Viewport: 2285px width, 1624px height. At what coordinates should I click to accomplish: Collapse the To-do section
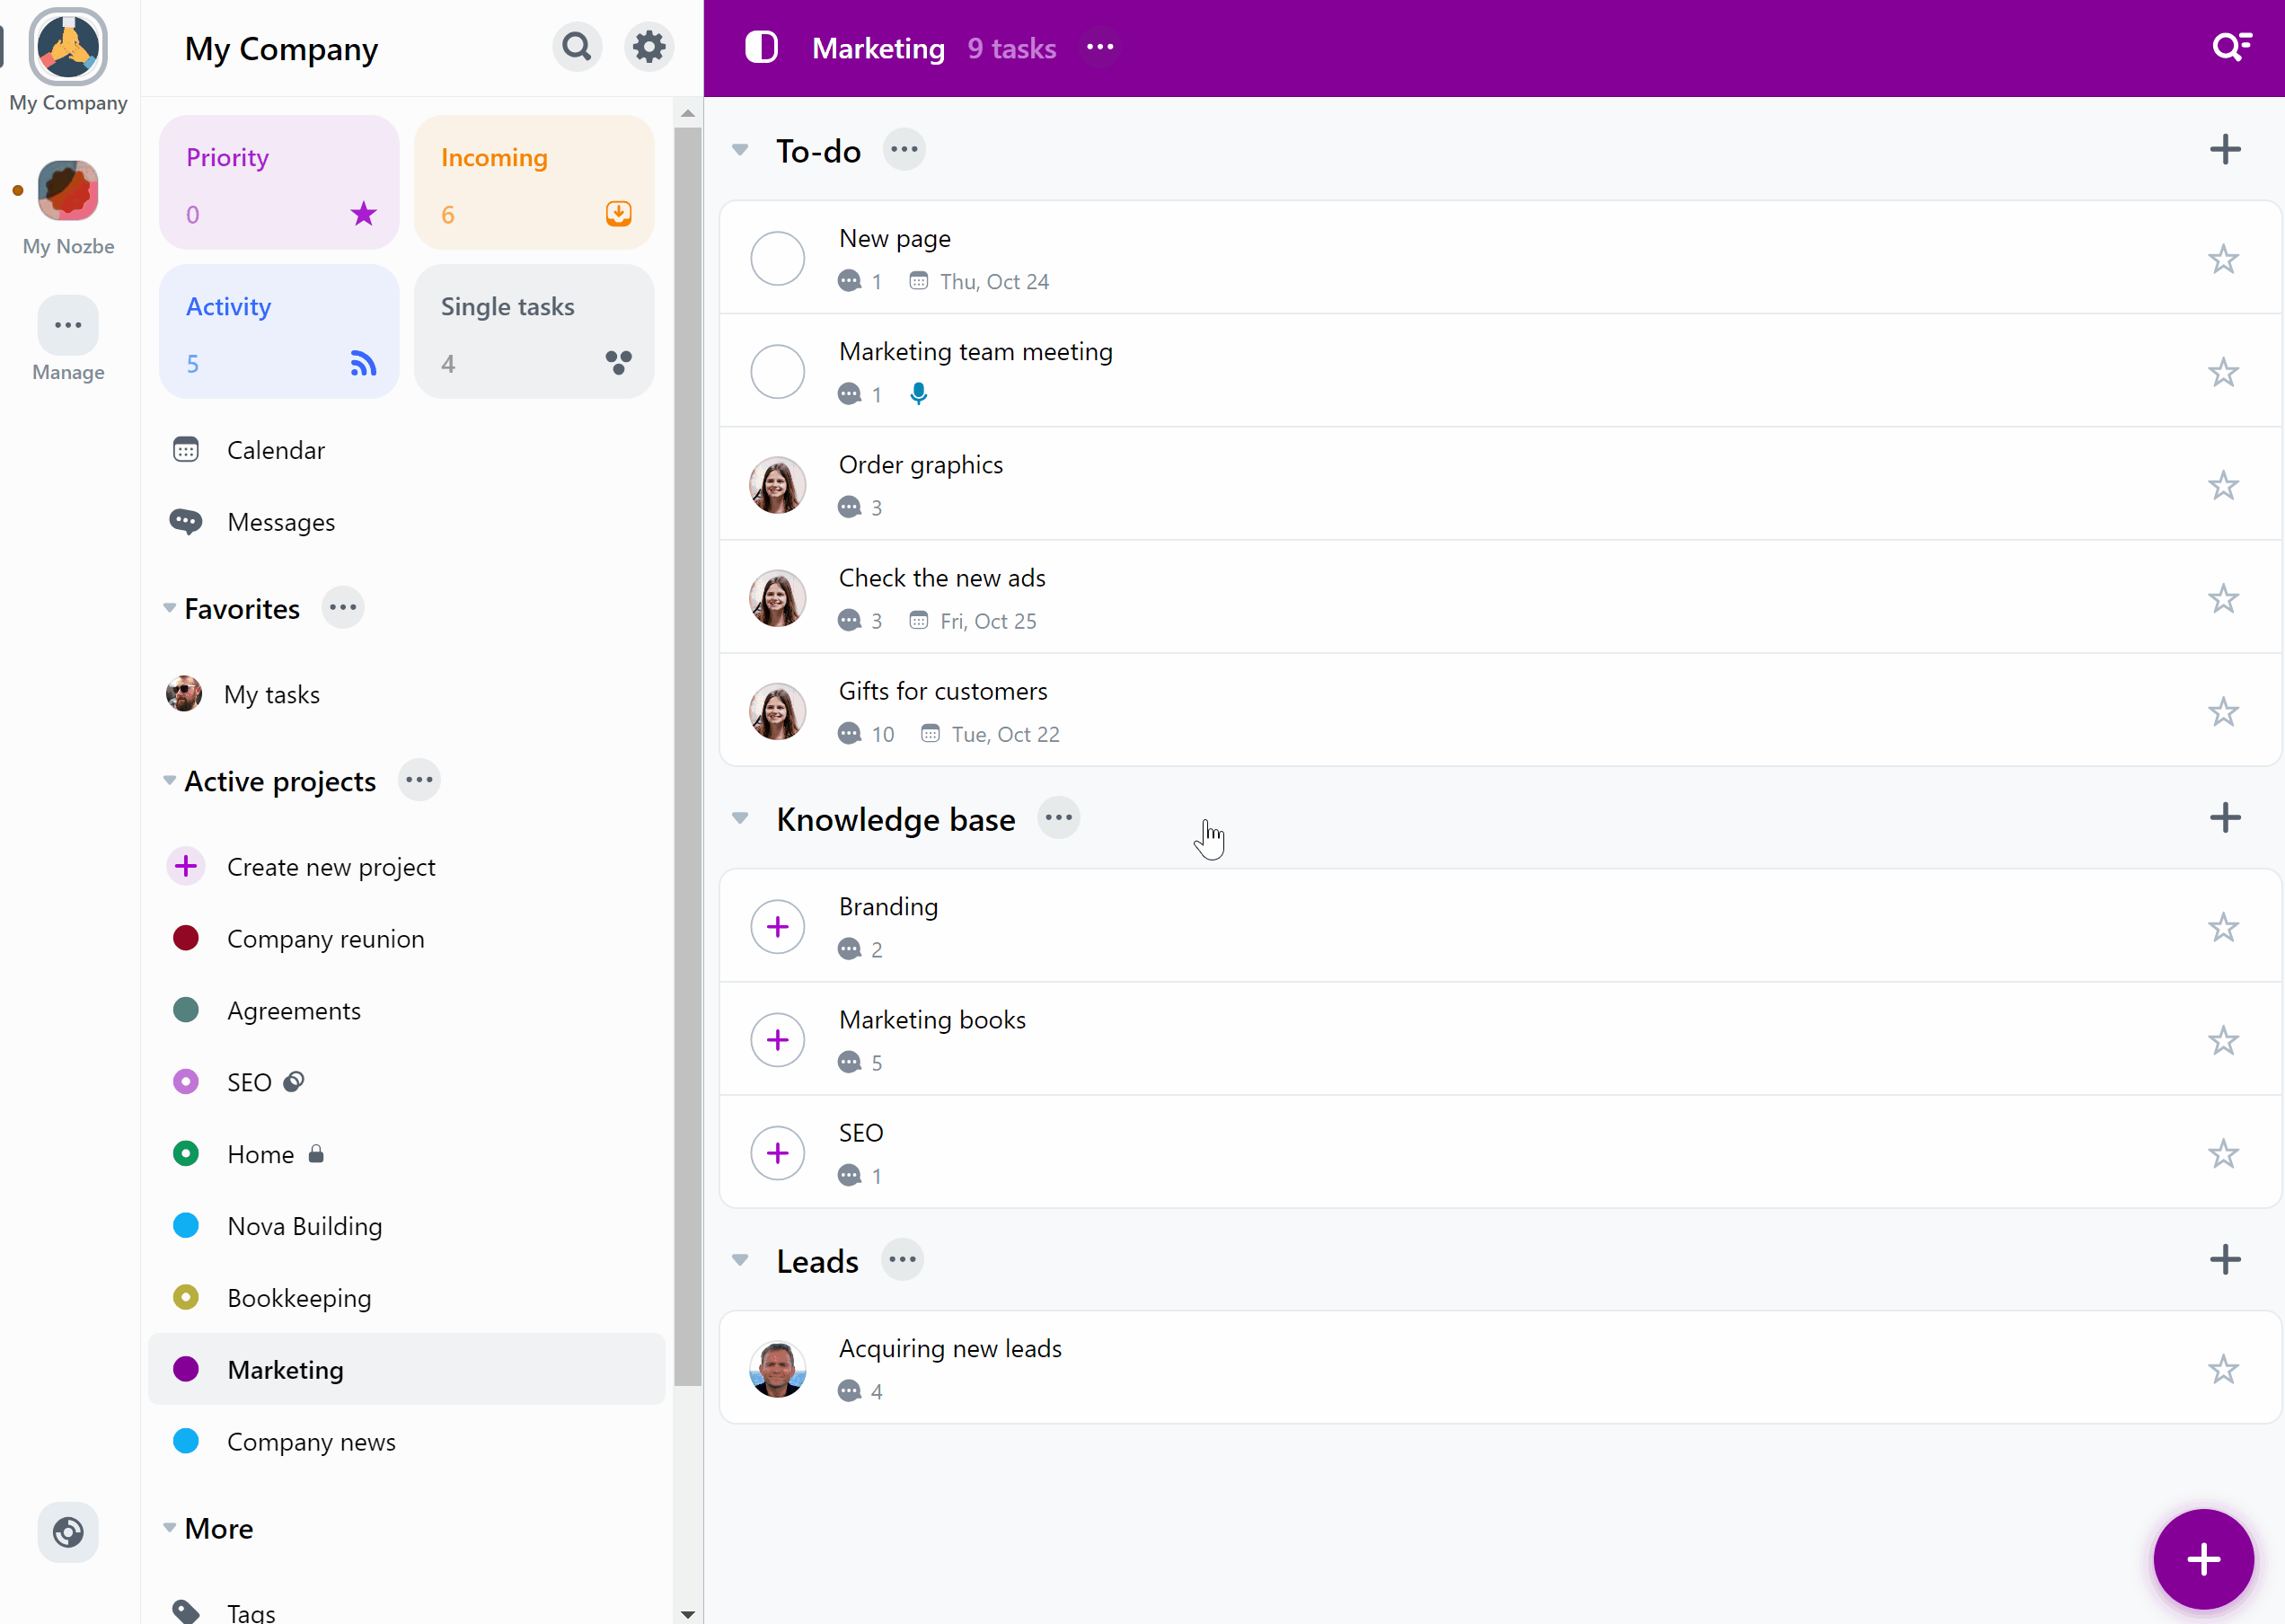[742, 149]
